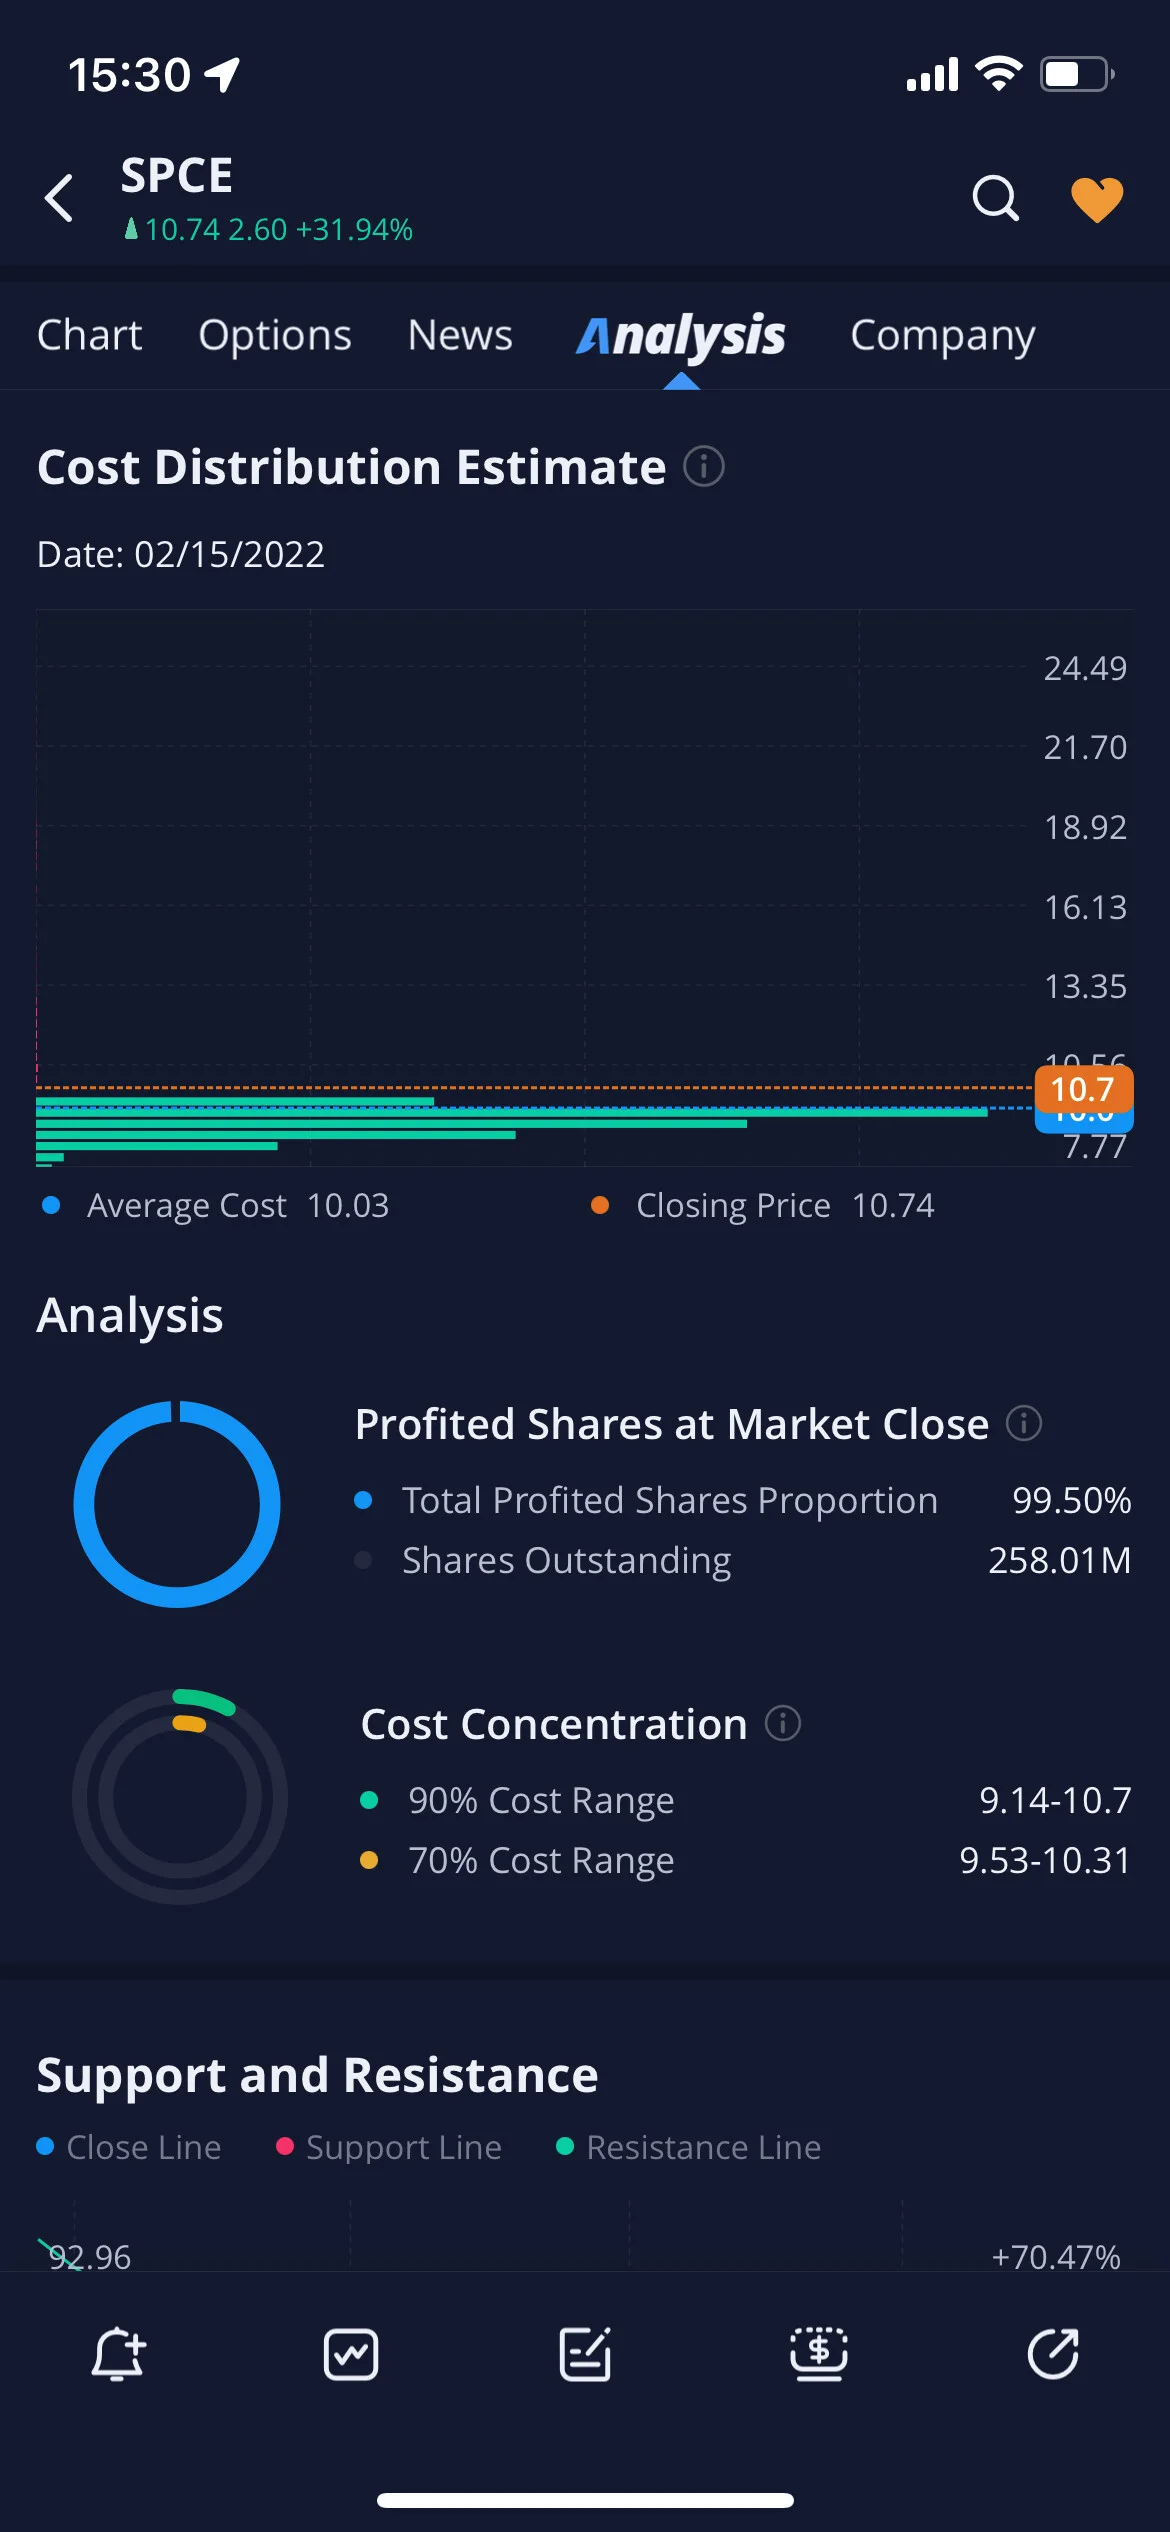Tap the orange 10.7 closing price marker
The image size is (1170, 2532).
(1083, 1089)
